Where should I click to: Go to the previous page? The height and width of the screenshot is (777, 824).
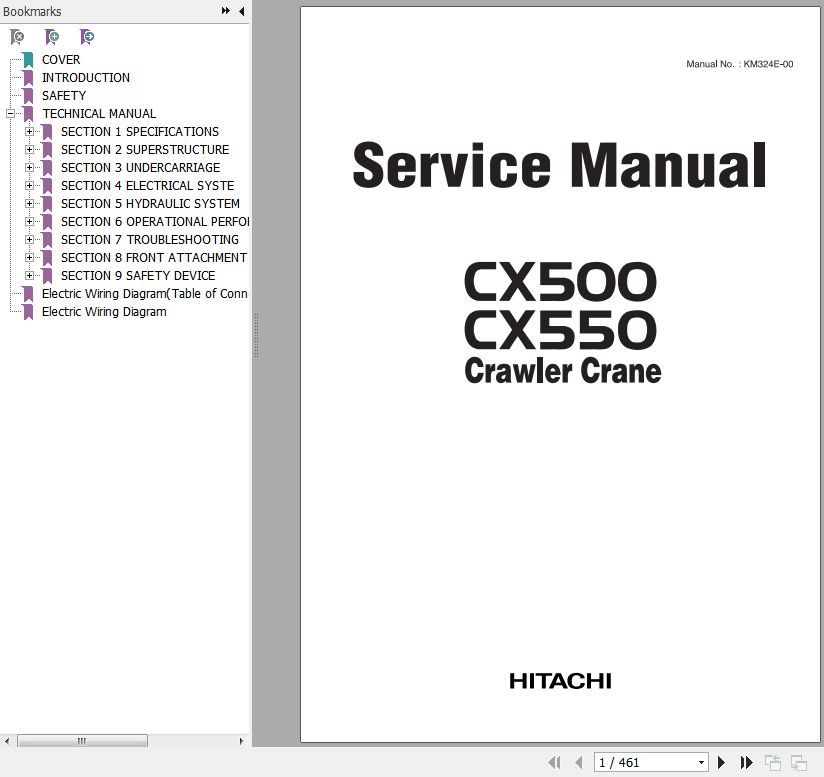tap(579, 762)
